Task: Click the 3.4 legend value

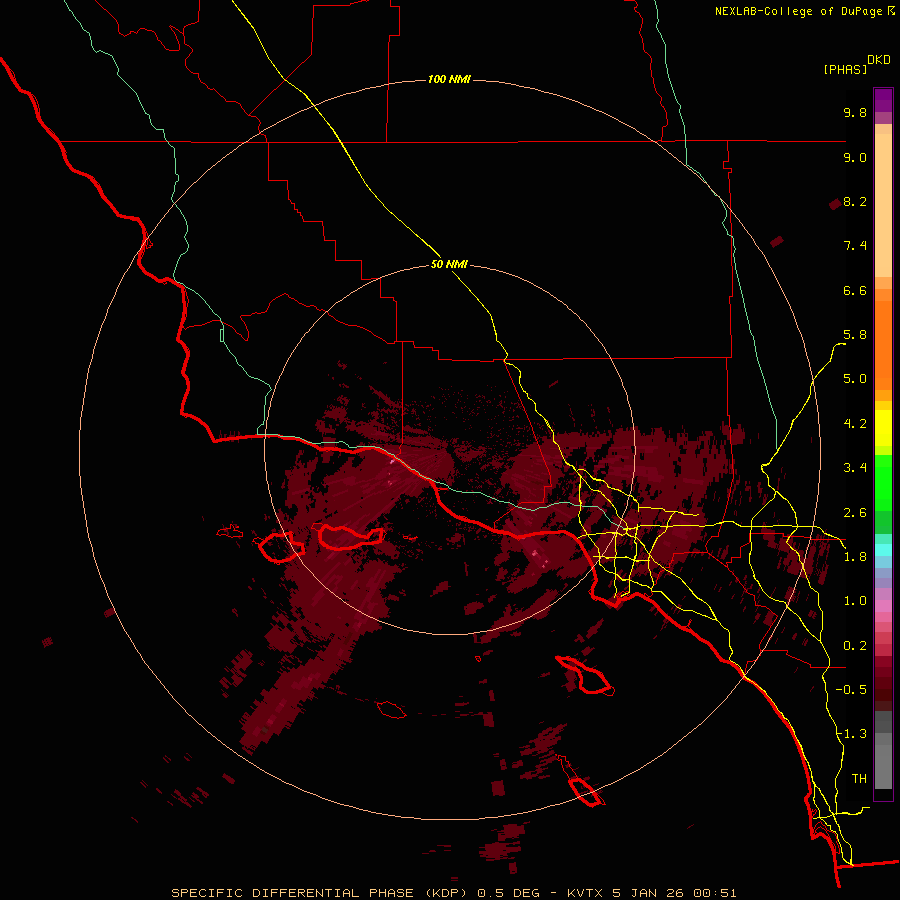Action: (x=855, y=468)
